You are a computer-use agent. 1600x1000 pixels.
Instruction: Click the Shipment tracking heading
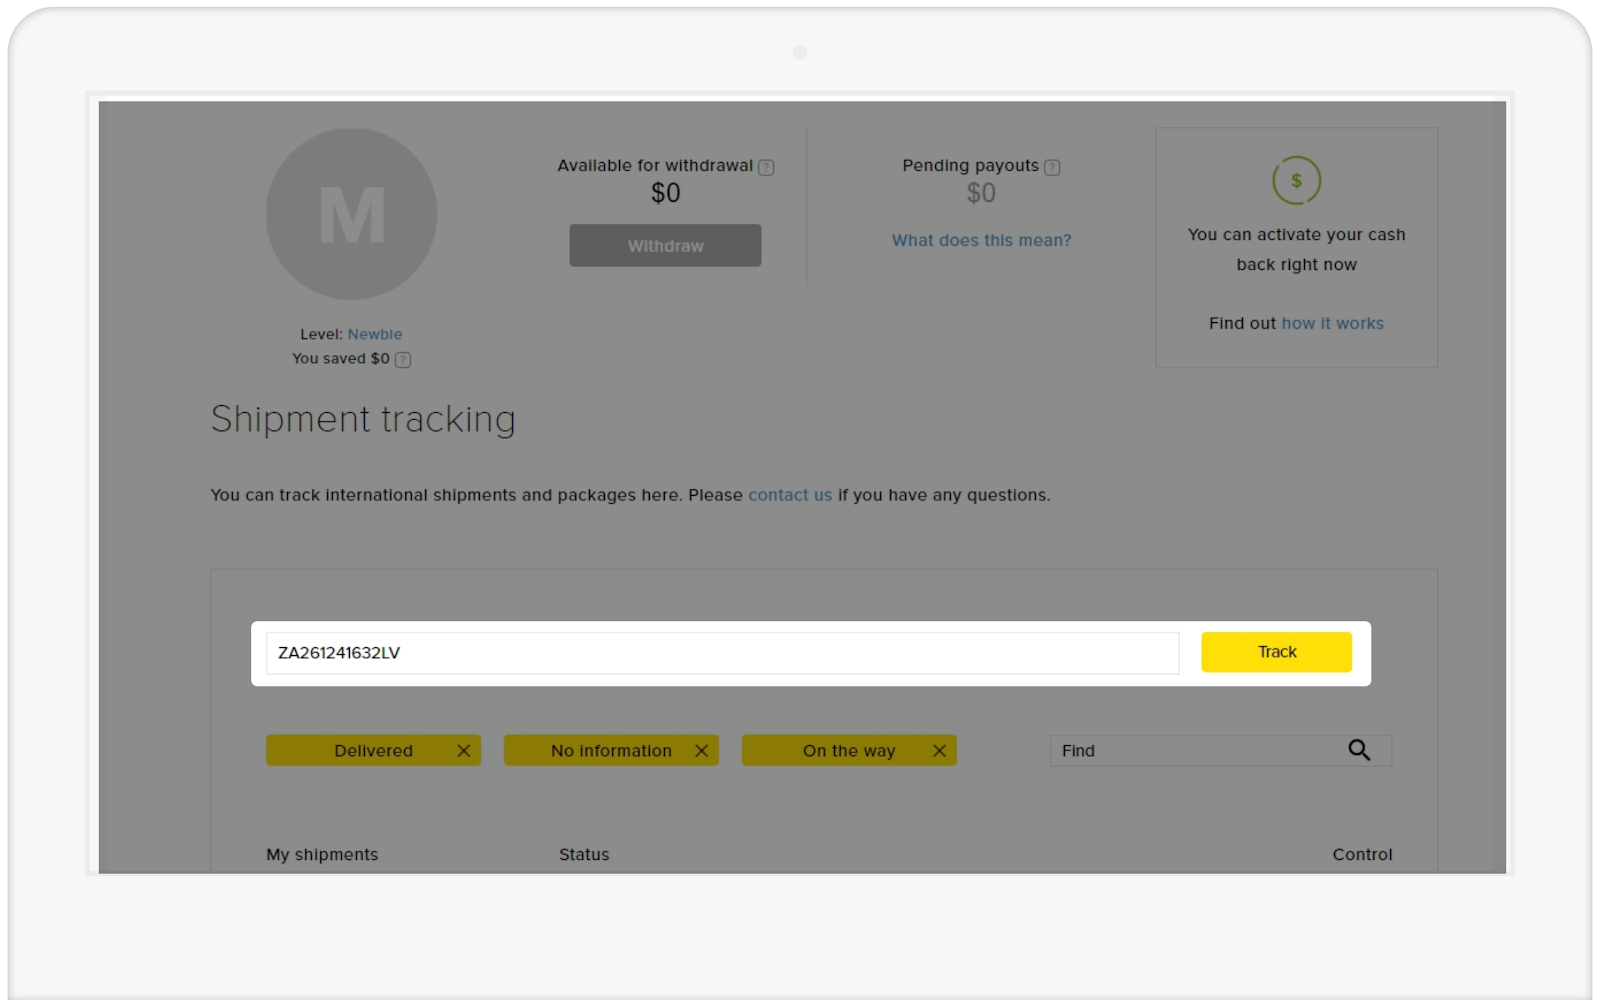click(x=363, y=419)
